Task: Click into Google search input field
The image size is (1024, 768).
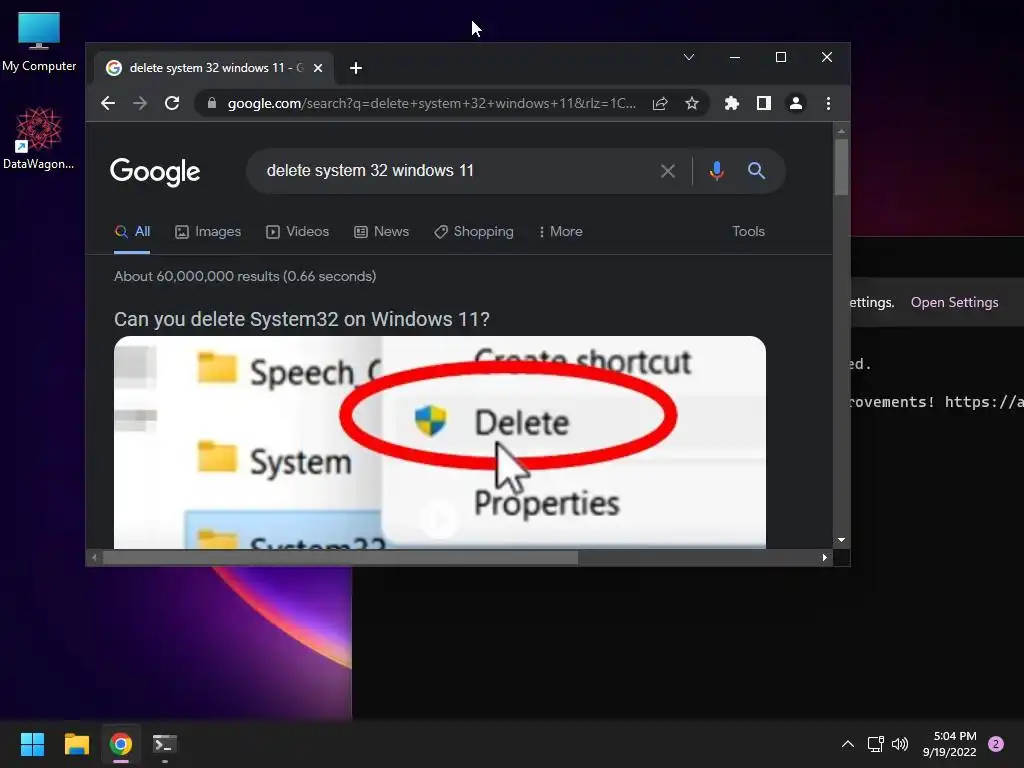Action: coord(457,171)
